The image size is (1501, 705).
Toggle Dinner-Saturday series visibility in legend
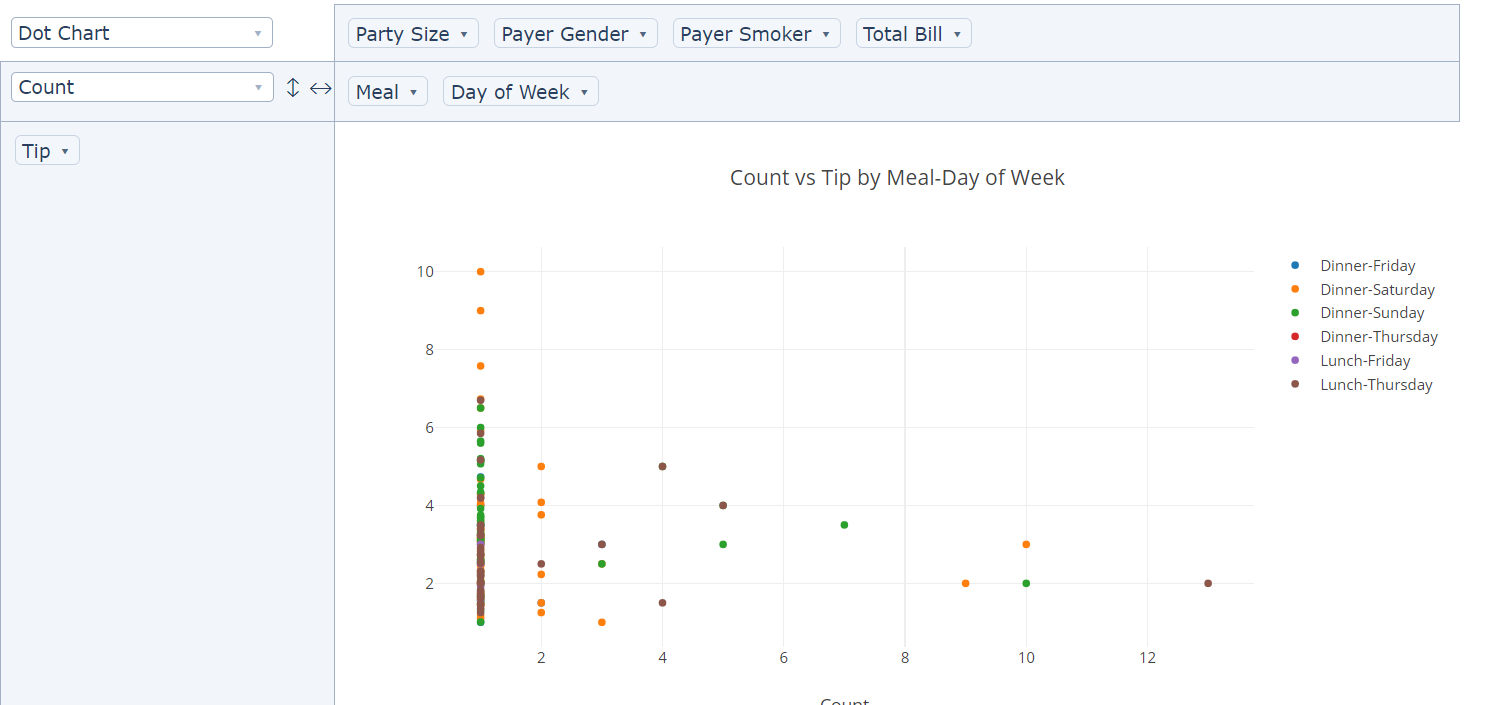click(1376, 290)
